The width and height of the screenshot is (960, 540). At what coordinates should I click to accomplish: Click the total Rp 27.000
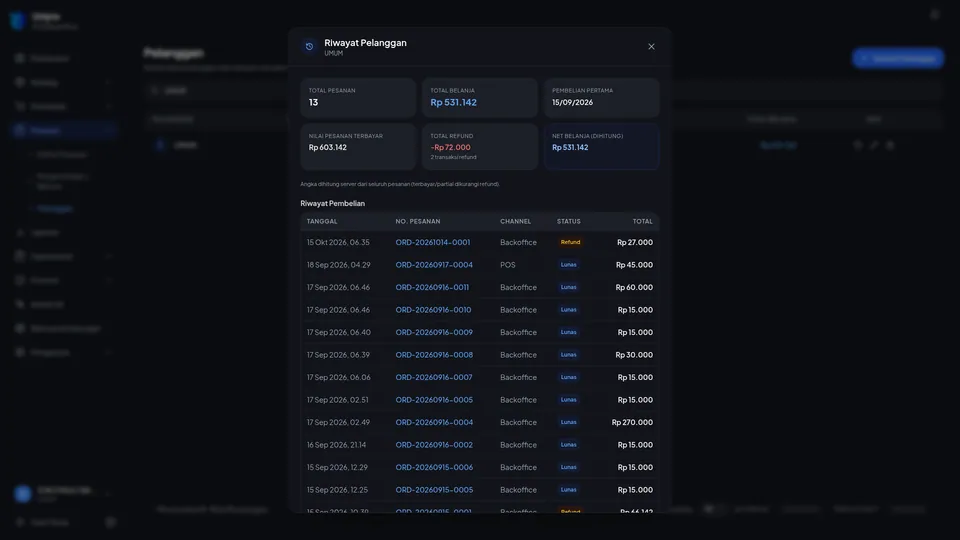click(635, 242)
